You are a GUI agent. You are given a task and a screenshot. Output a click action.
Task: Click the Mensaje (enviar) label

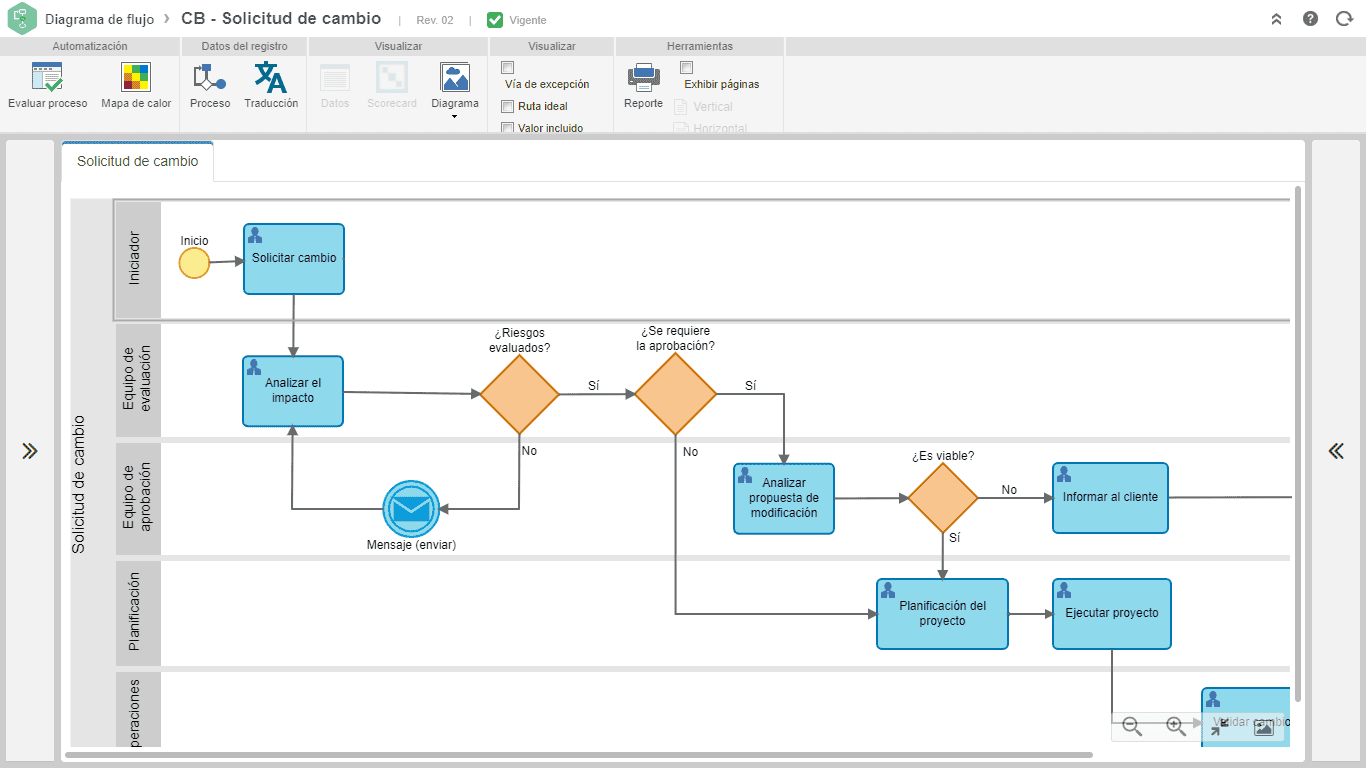click(x=411, y=545)
